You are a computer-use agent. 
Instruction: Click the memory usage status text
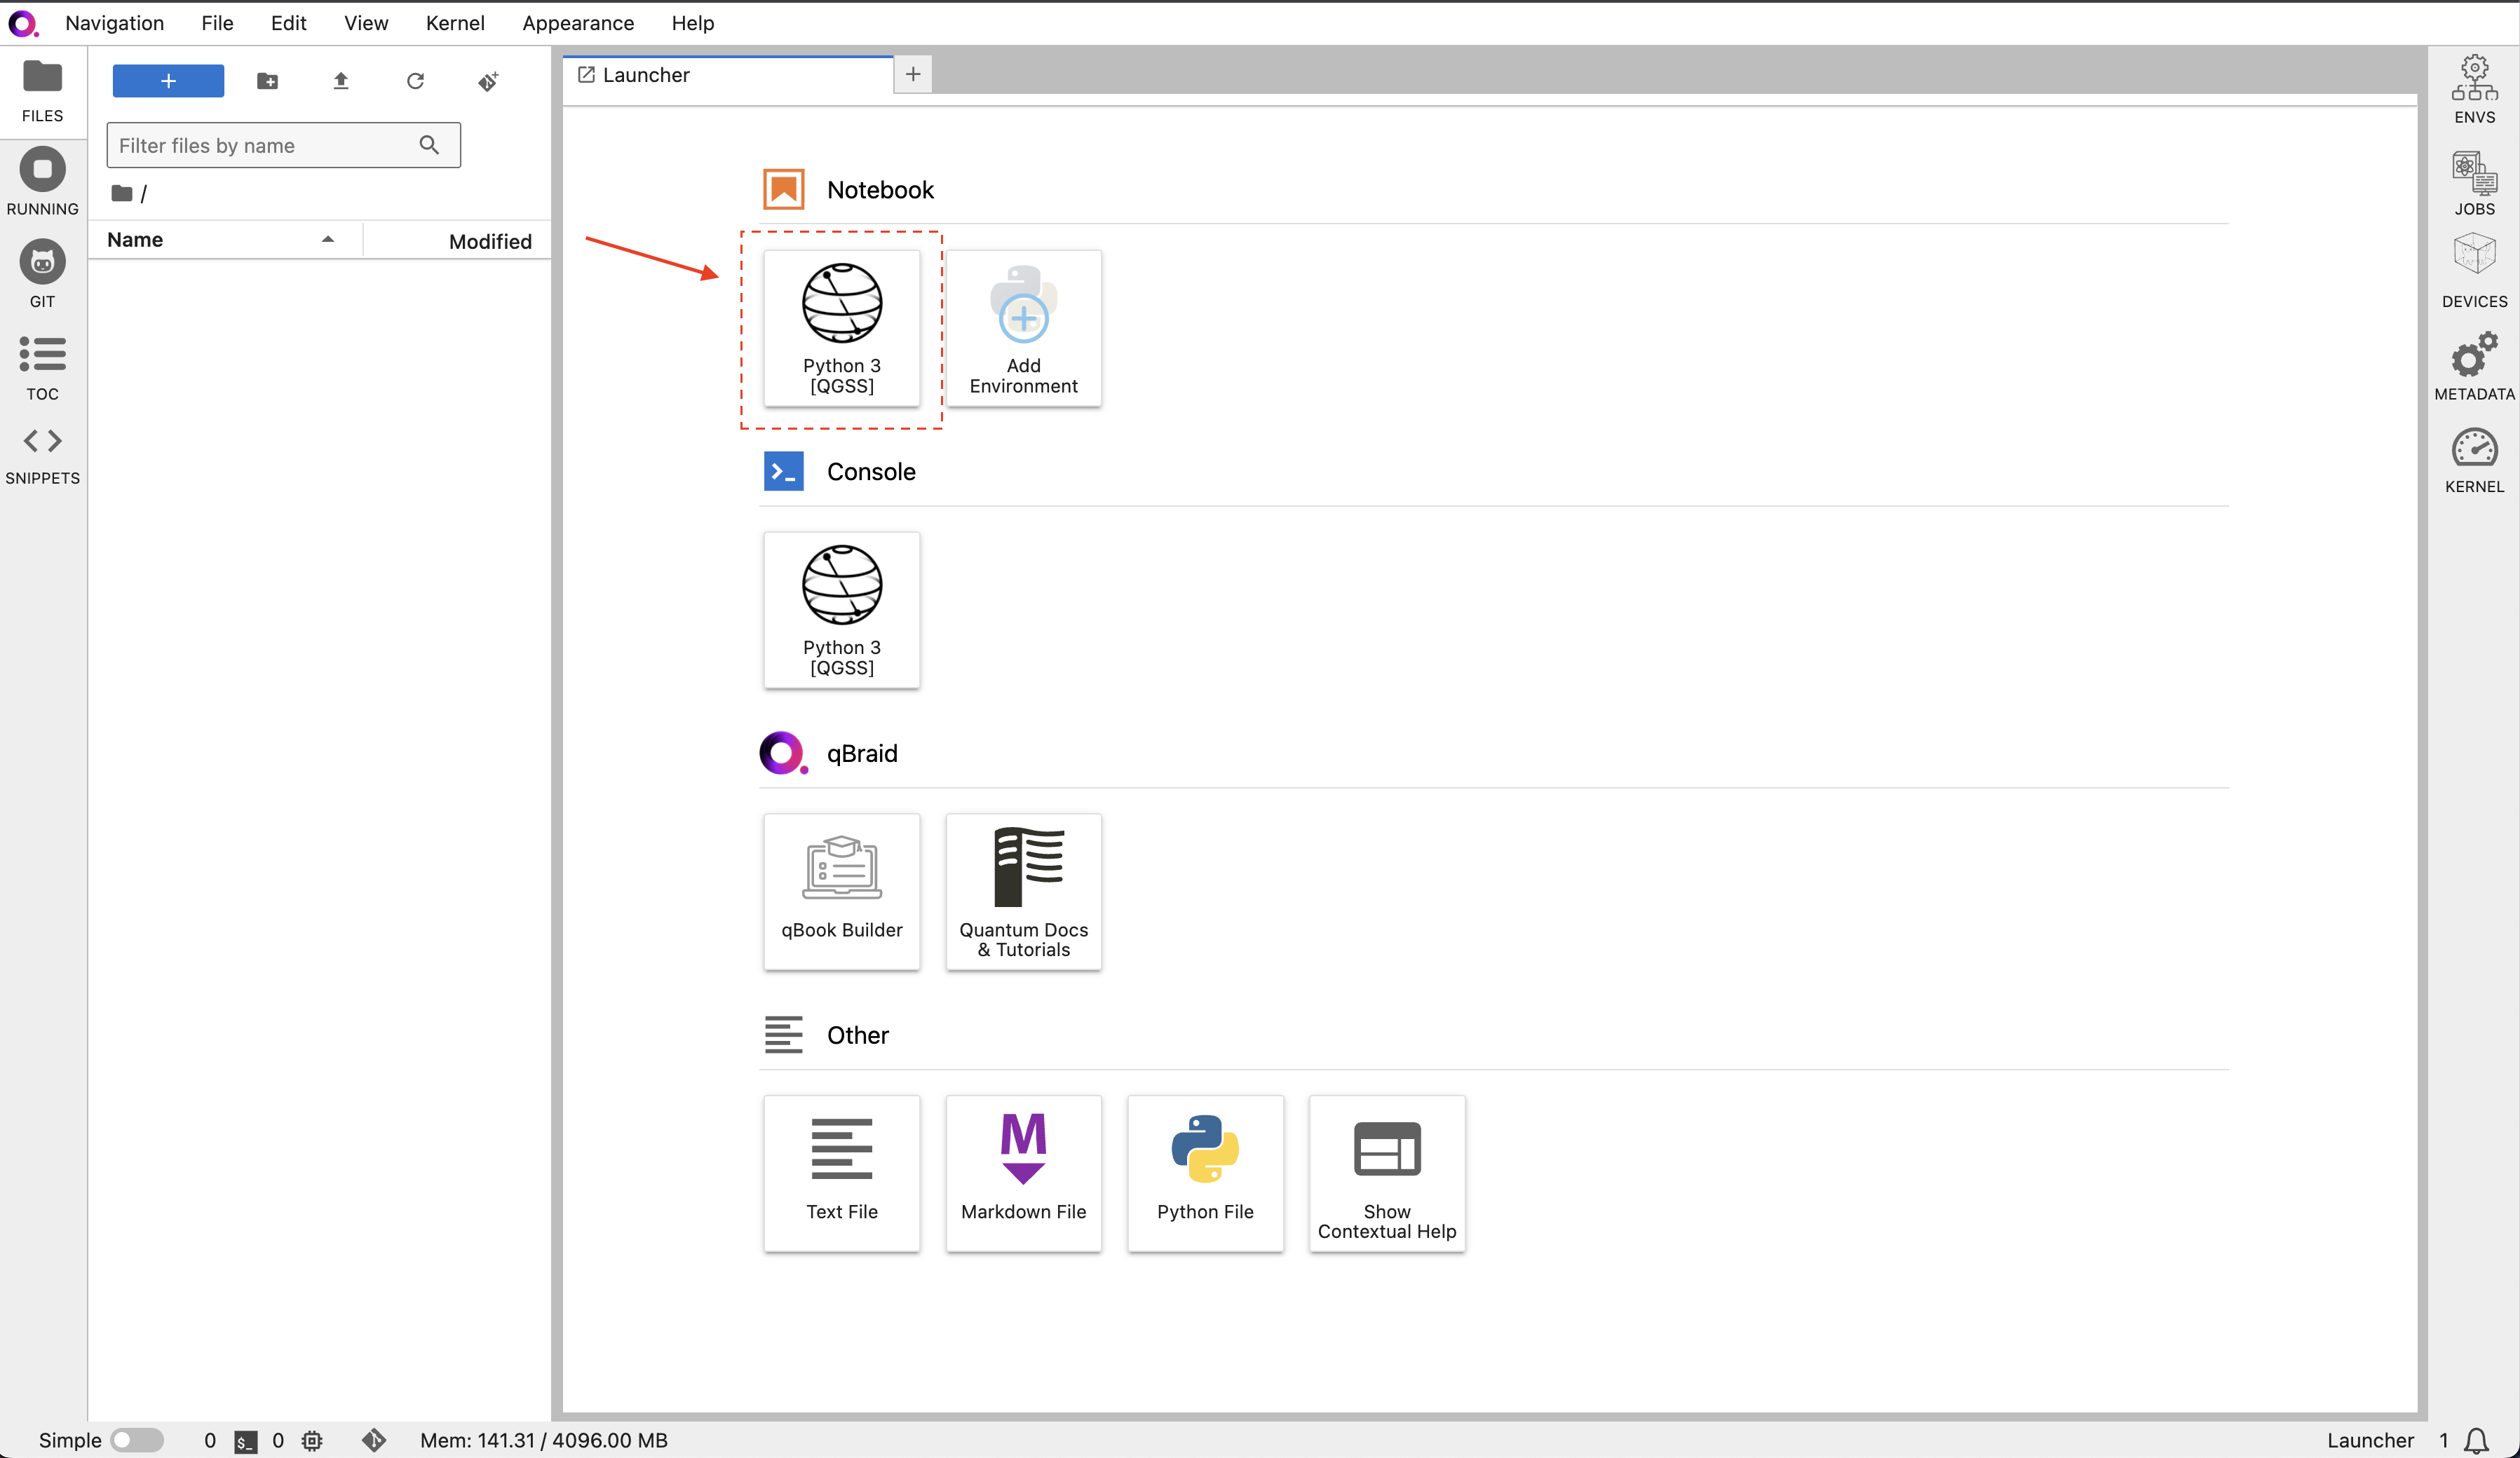(x=543, y=1441)
